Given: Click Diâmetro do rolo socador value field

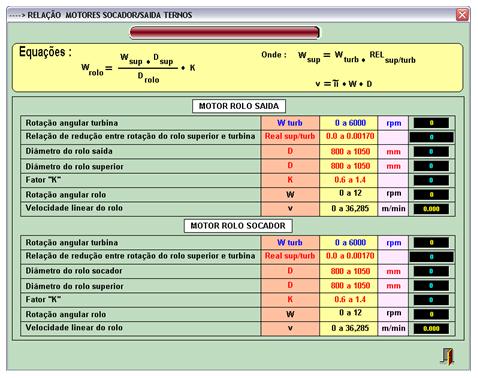Looking at the screenshot, I should [431, 271].
